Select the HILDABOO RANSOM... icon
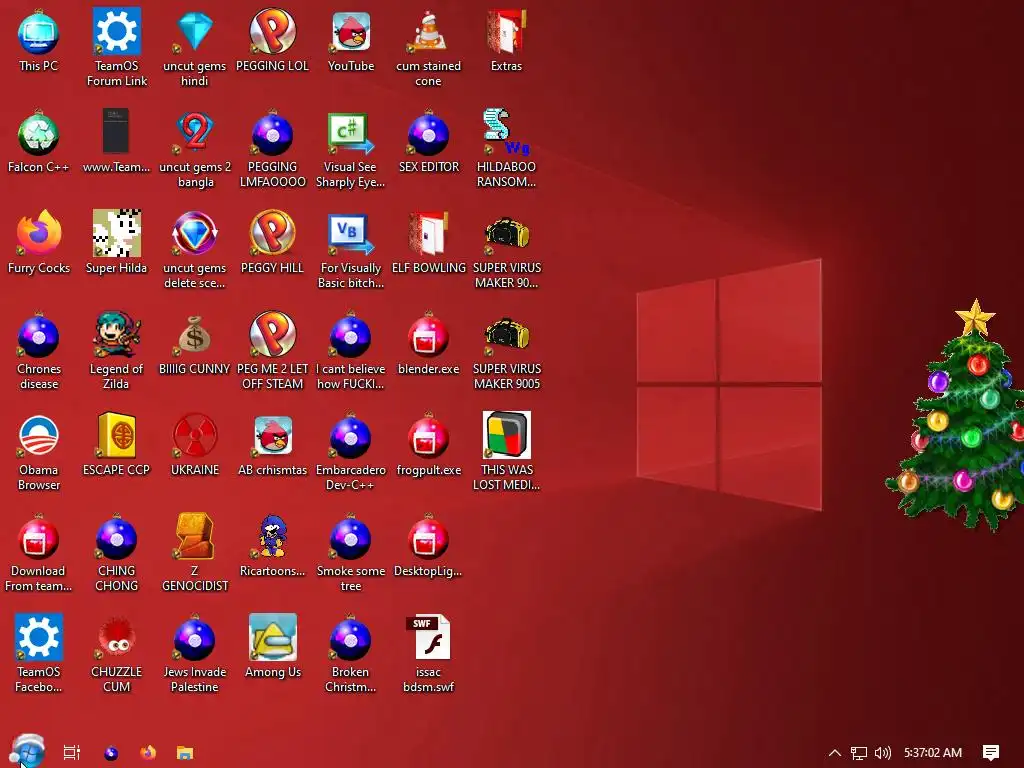 tap(506, 149)
